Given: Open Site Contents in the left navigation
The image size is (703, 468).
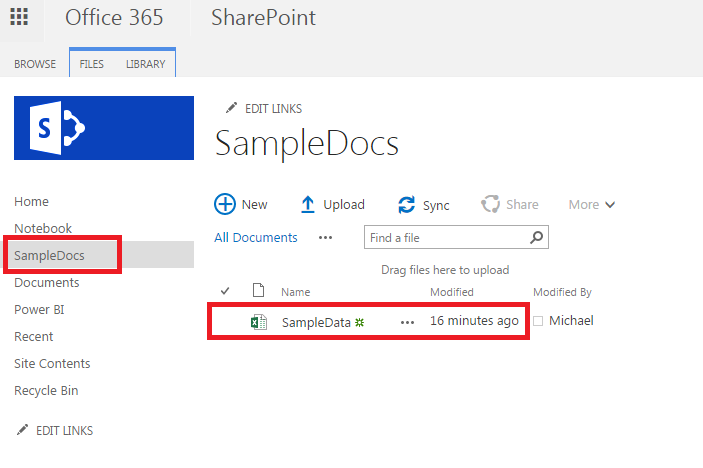Looking at the screenshot, I should point(52,363).
